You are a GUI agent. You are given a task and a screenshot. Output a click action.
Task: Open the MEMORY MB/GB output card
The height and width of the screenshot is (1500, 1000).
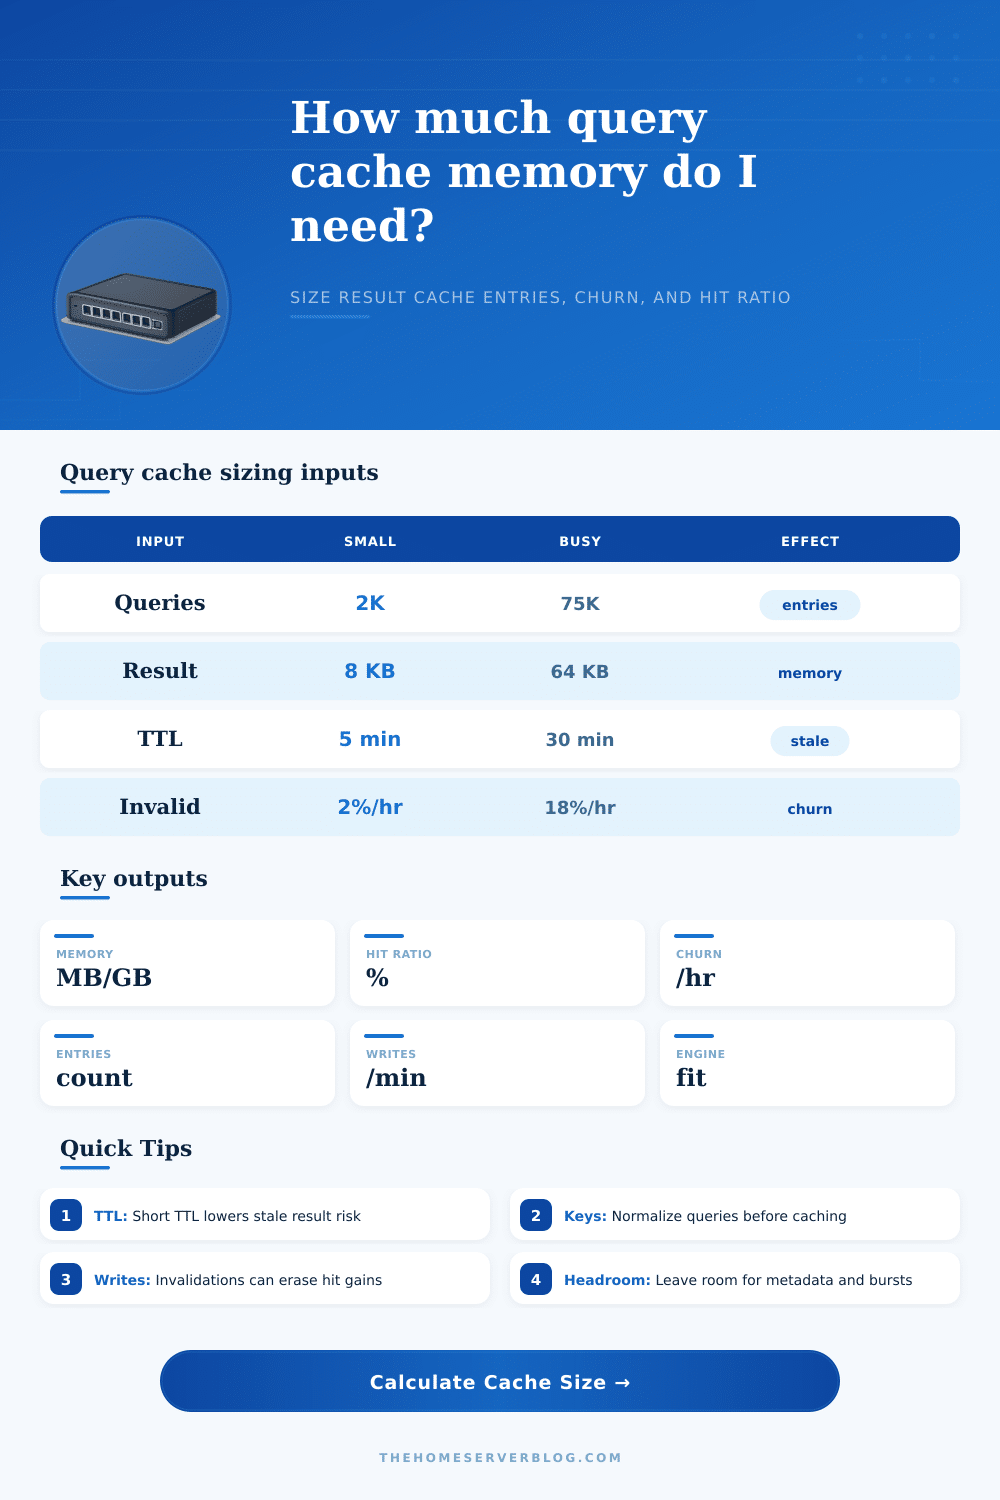(x=188, y=963)
